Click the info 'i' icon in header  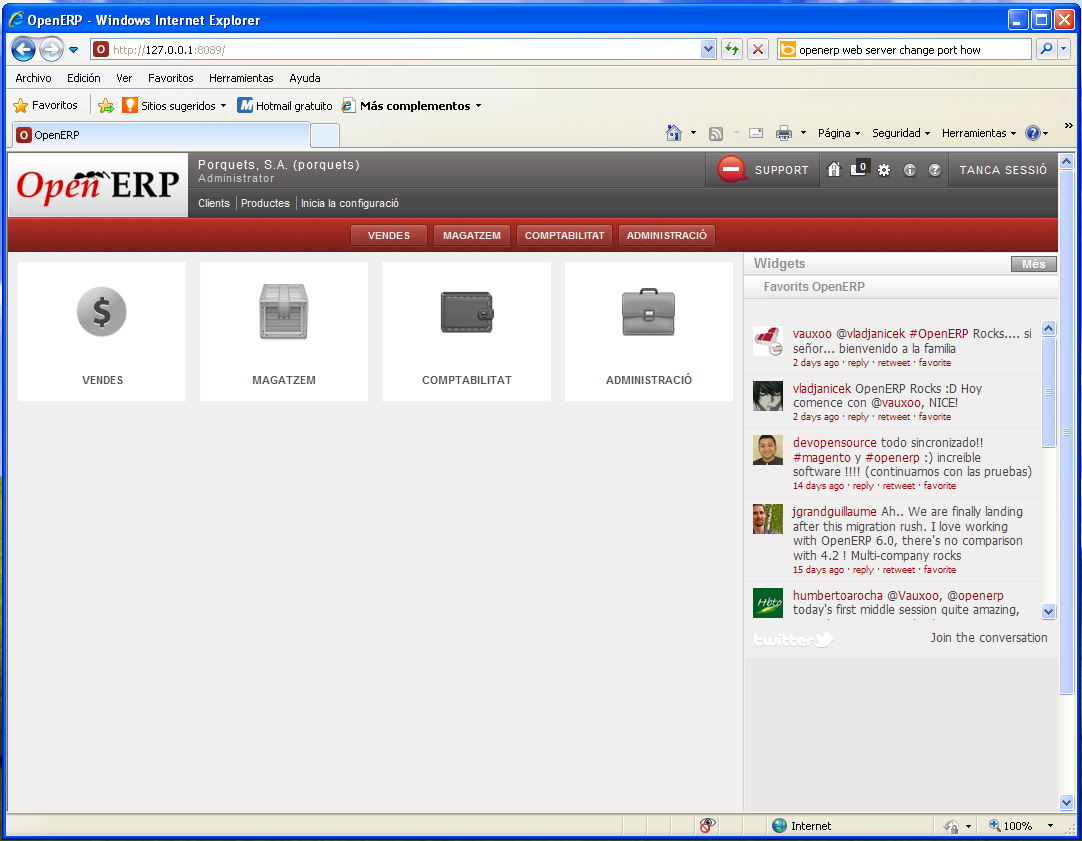pos(909,170)
